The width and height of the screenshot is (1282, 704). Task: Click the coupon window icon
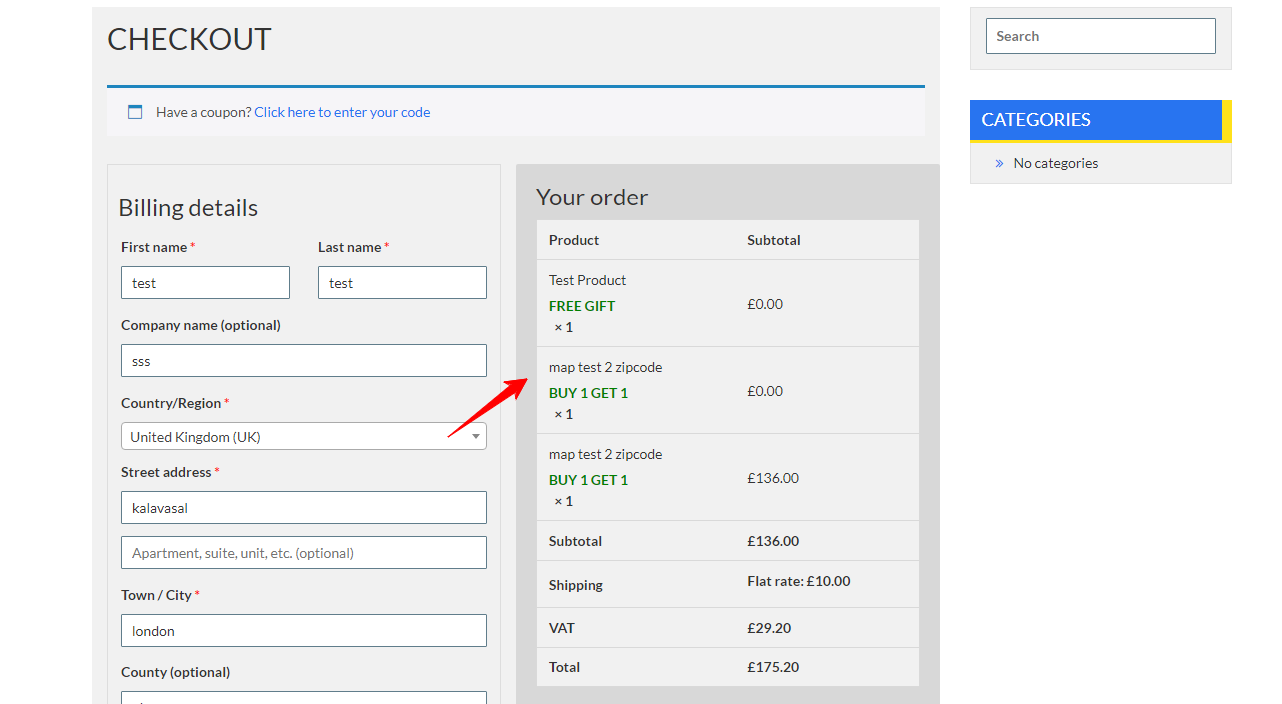tap(135, 112)
